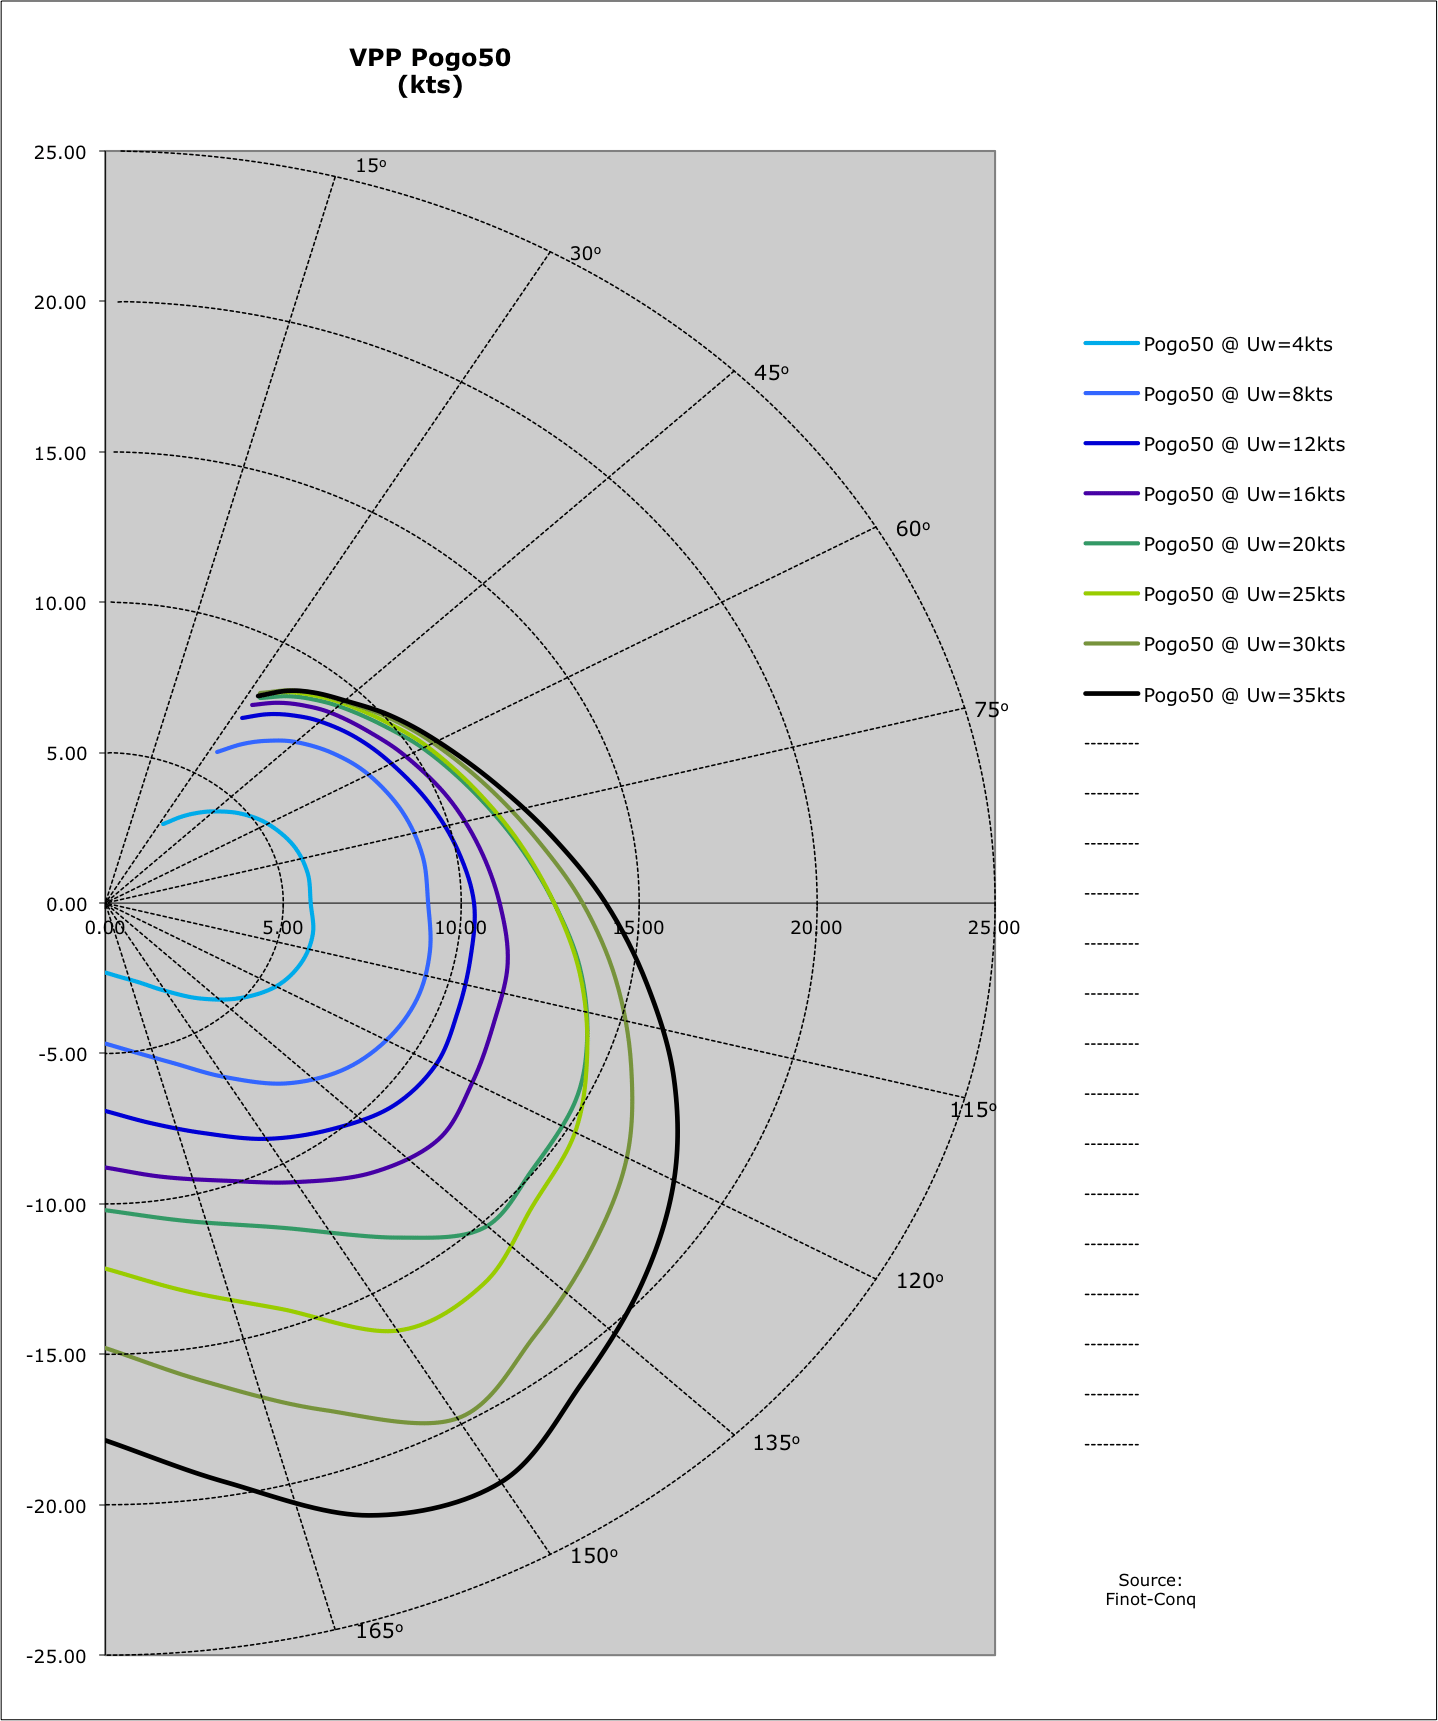
Task: Click the light blue Uw=4kts legend line swatch
Action: [x=1112, y=343]
